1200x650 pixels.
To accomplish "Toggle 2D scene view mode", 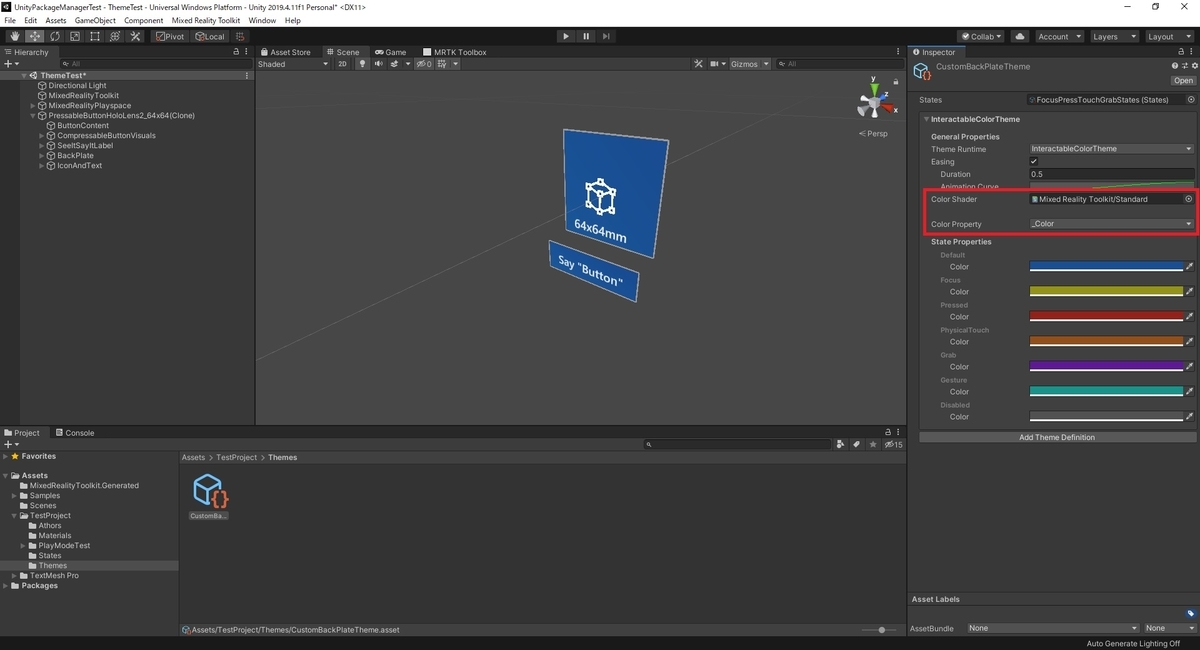I will coord(342,64).
